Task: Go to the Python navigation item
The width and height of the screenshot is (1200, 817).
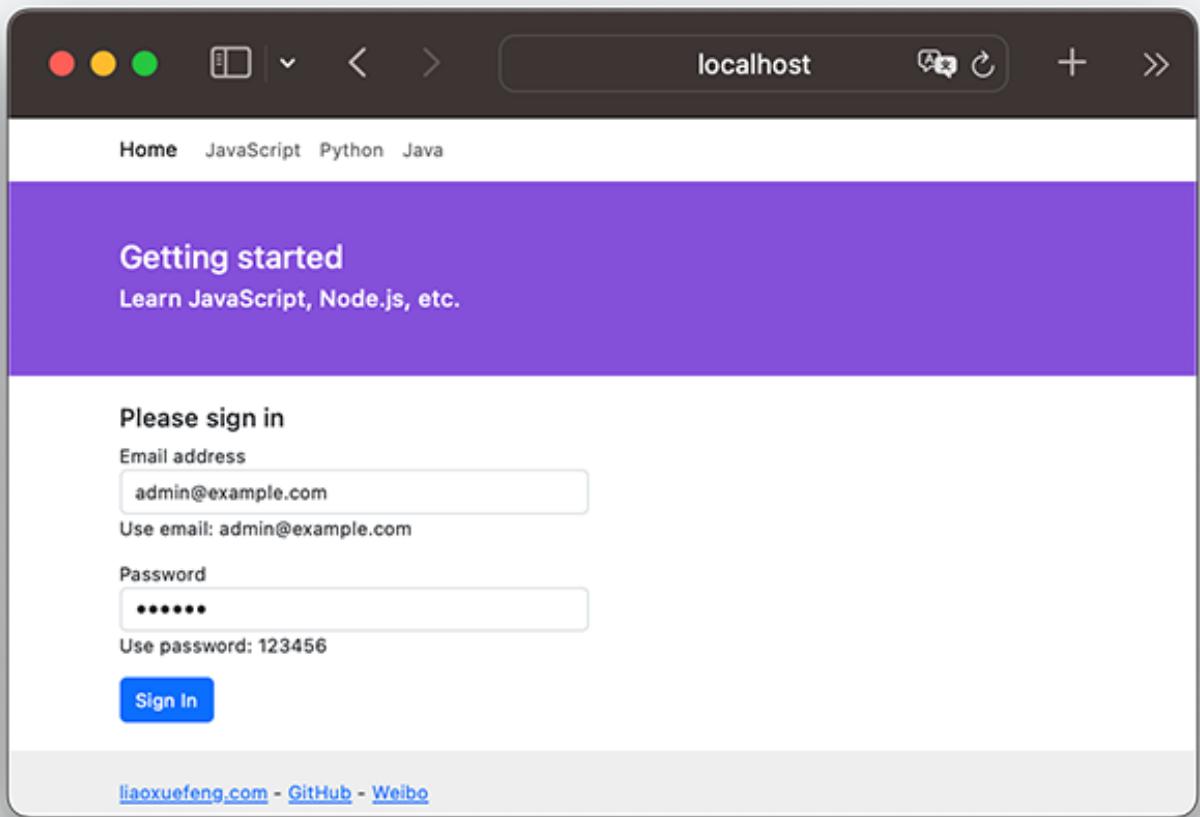Action: click(x=351, y=150)
